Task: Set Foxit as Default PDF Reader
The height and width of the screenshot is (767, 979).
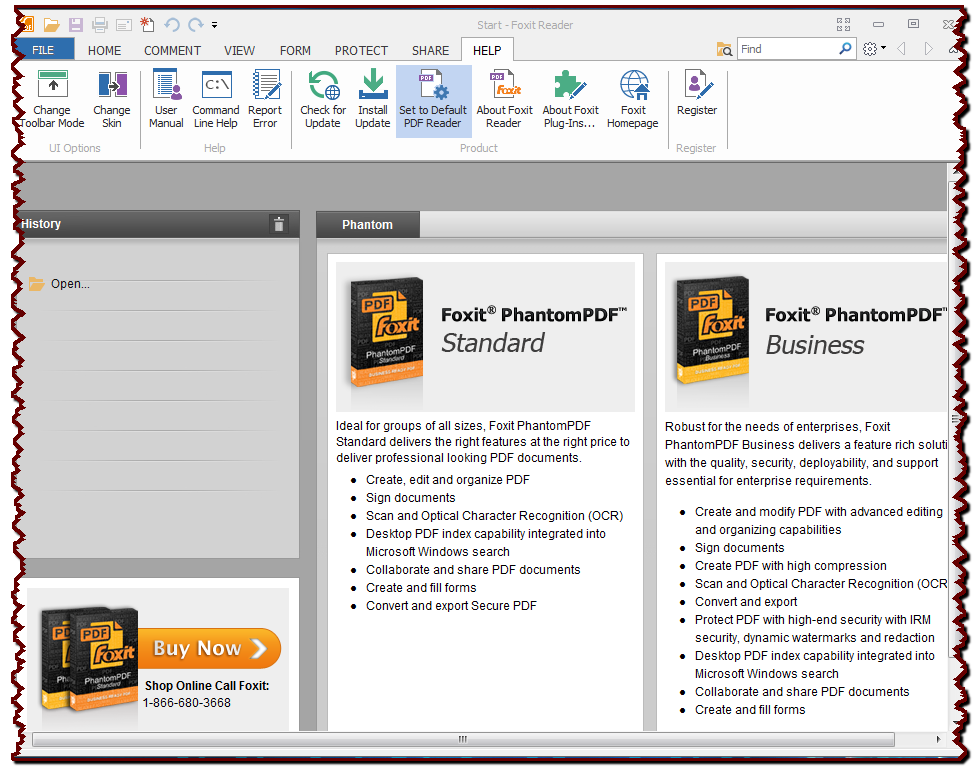Action: pyautogui.click(x=433, y=101)
